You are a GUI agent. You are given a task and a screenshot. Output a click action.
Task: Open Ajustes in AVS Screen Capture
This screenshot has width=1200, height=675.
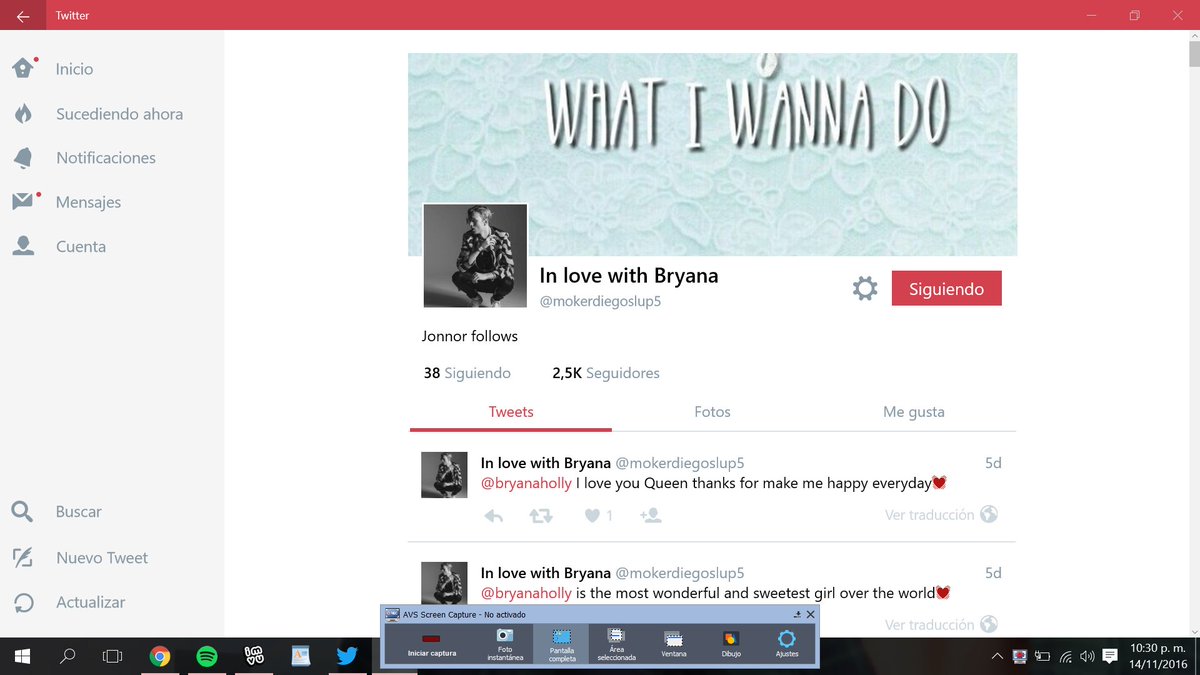tap(787, 645)
